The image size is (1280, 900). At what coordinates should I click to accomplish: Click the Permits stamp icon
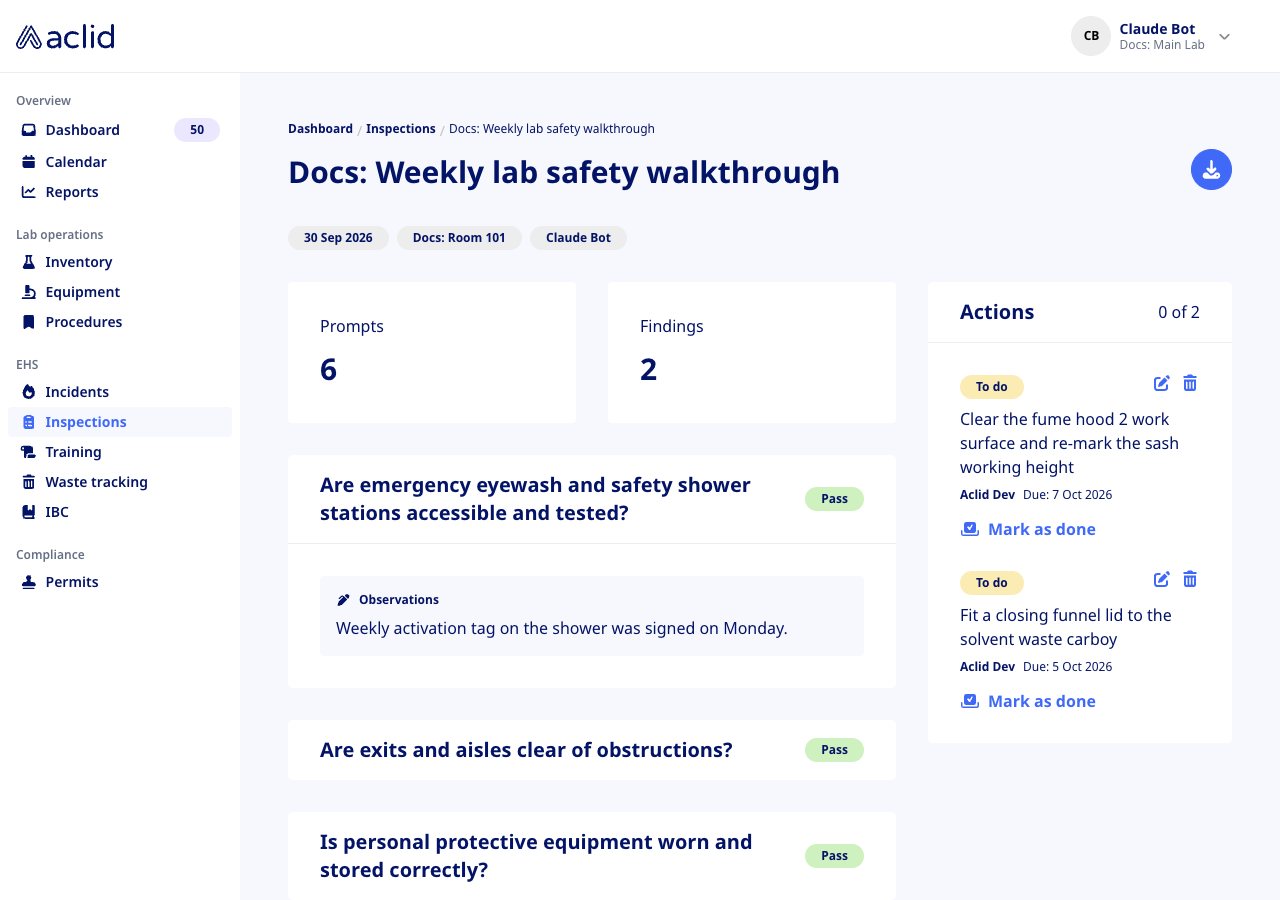(x=29, y=582)
